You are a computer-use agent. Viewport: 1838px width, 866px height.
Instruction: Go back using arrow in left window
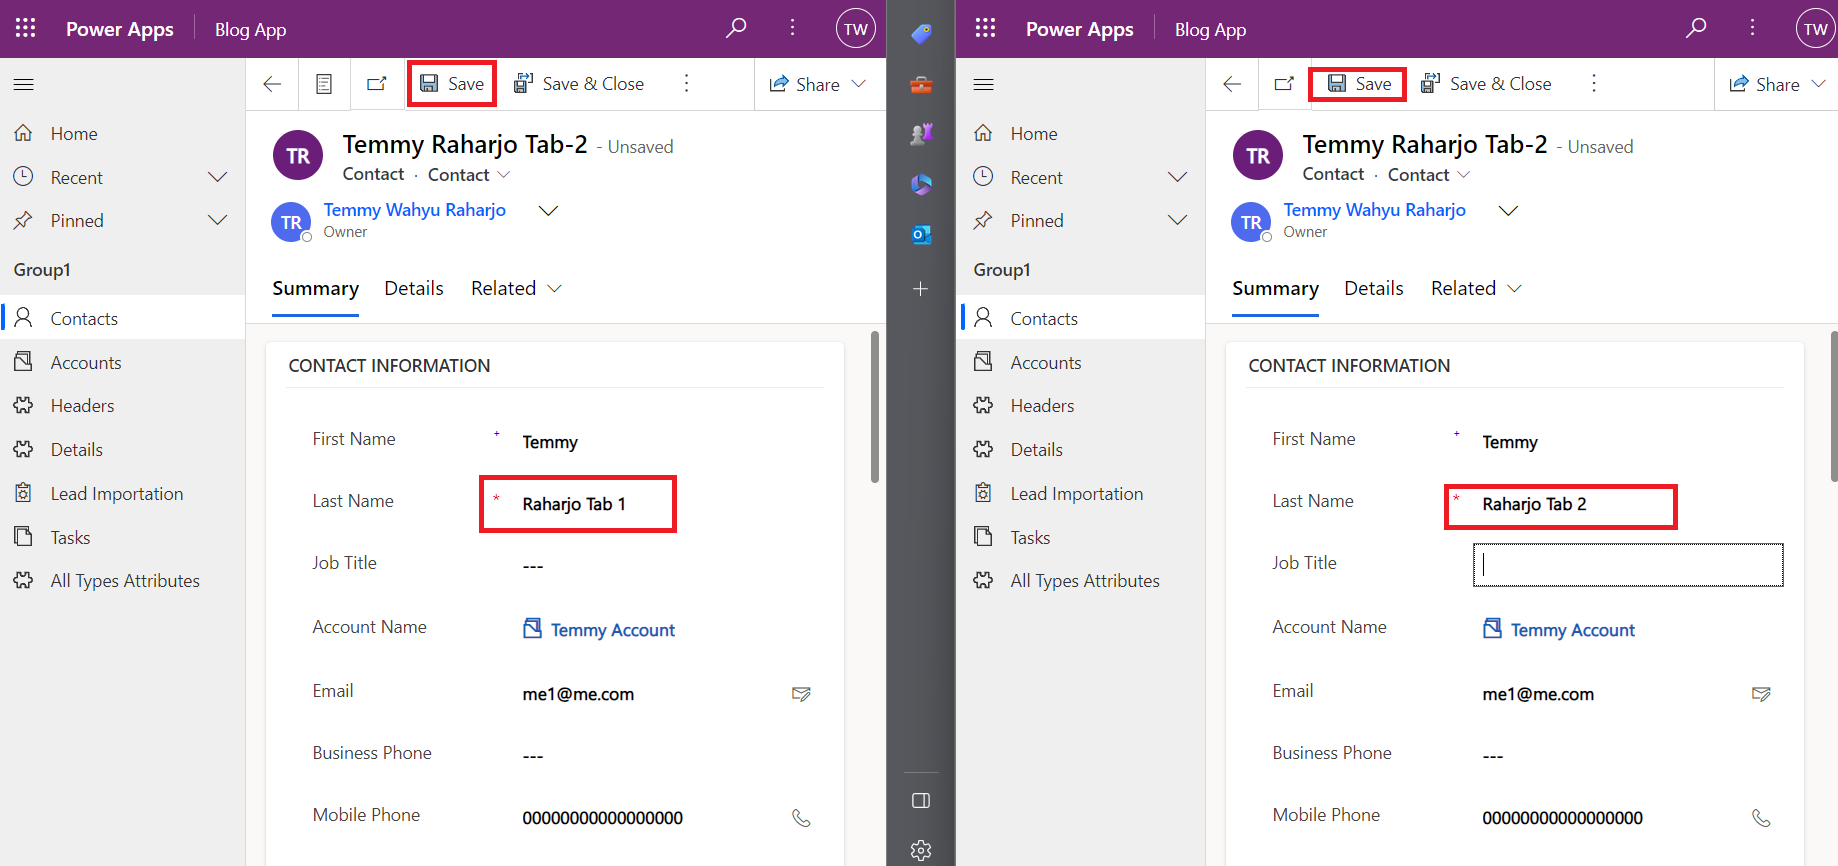(272, 84)
